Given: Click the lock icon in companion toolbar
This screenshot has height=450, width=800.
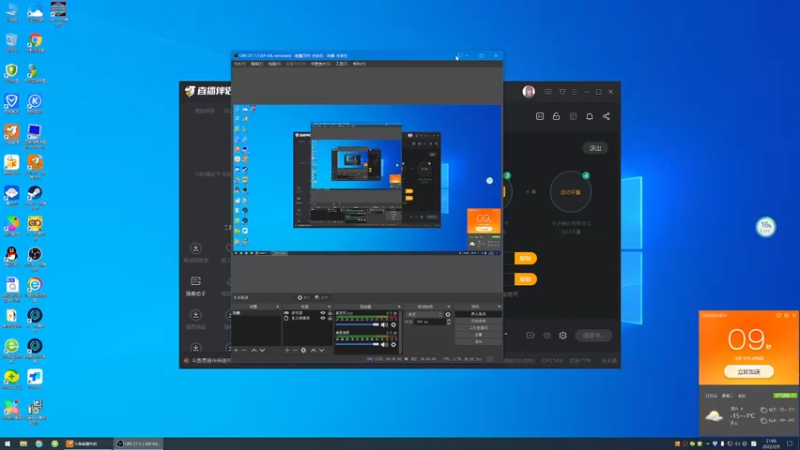Looking at the screenshot, I should pos(556,116).
